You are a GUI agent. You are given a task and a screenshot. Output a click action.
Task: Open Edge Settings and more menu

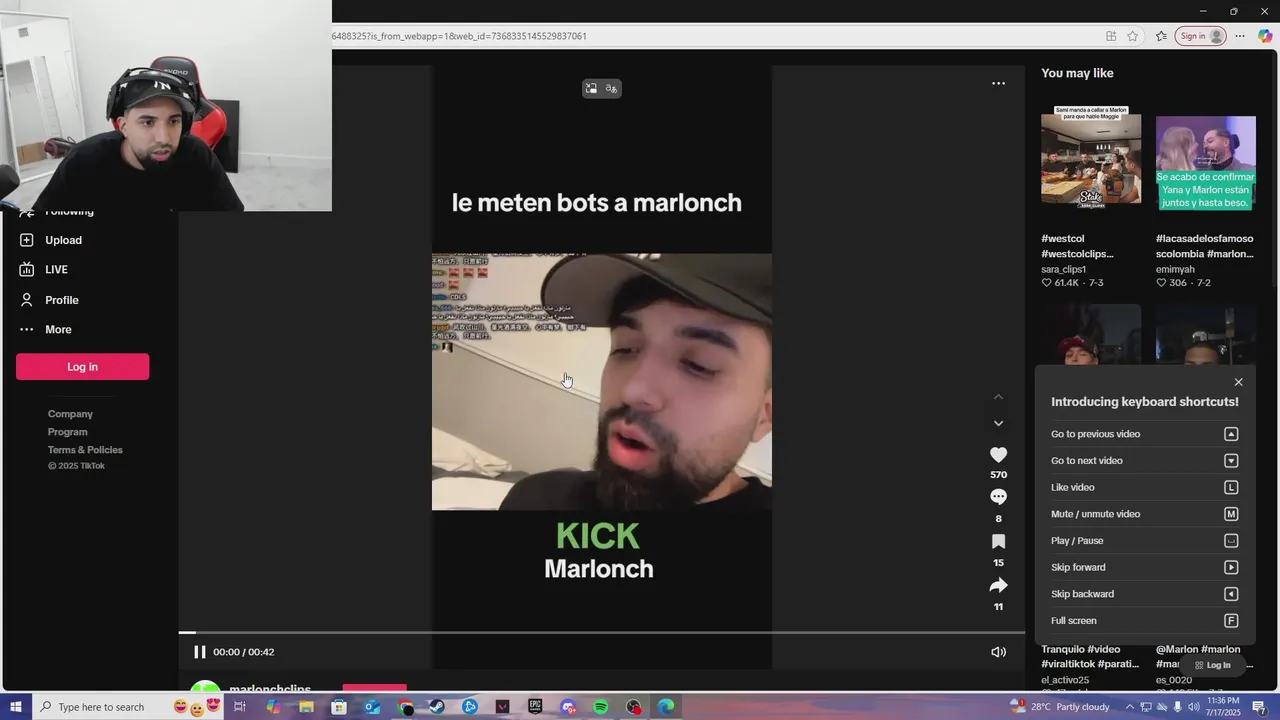[x=1240, y=36]
